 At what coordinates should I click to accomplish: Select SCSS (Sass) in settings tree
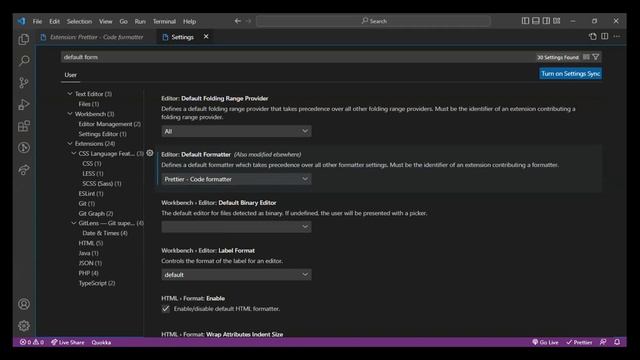[102, 184]
